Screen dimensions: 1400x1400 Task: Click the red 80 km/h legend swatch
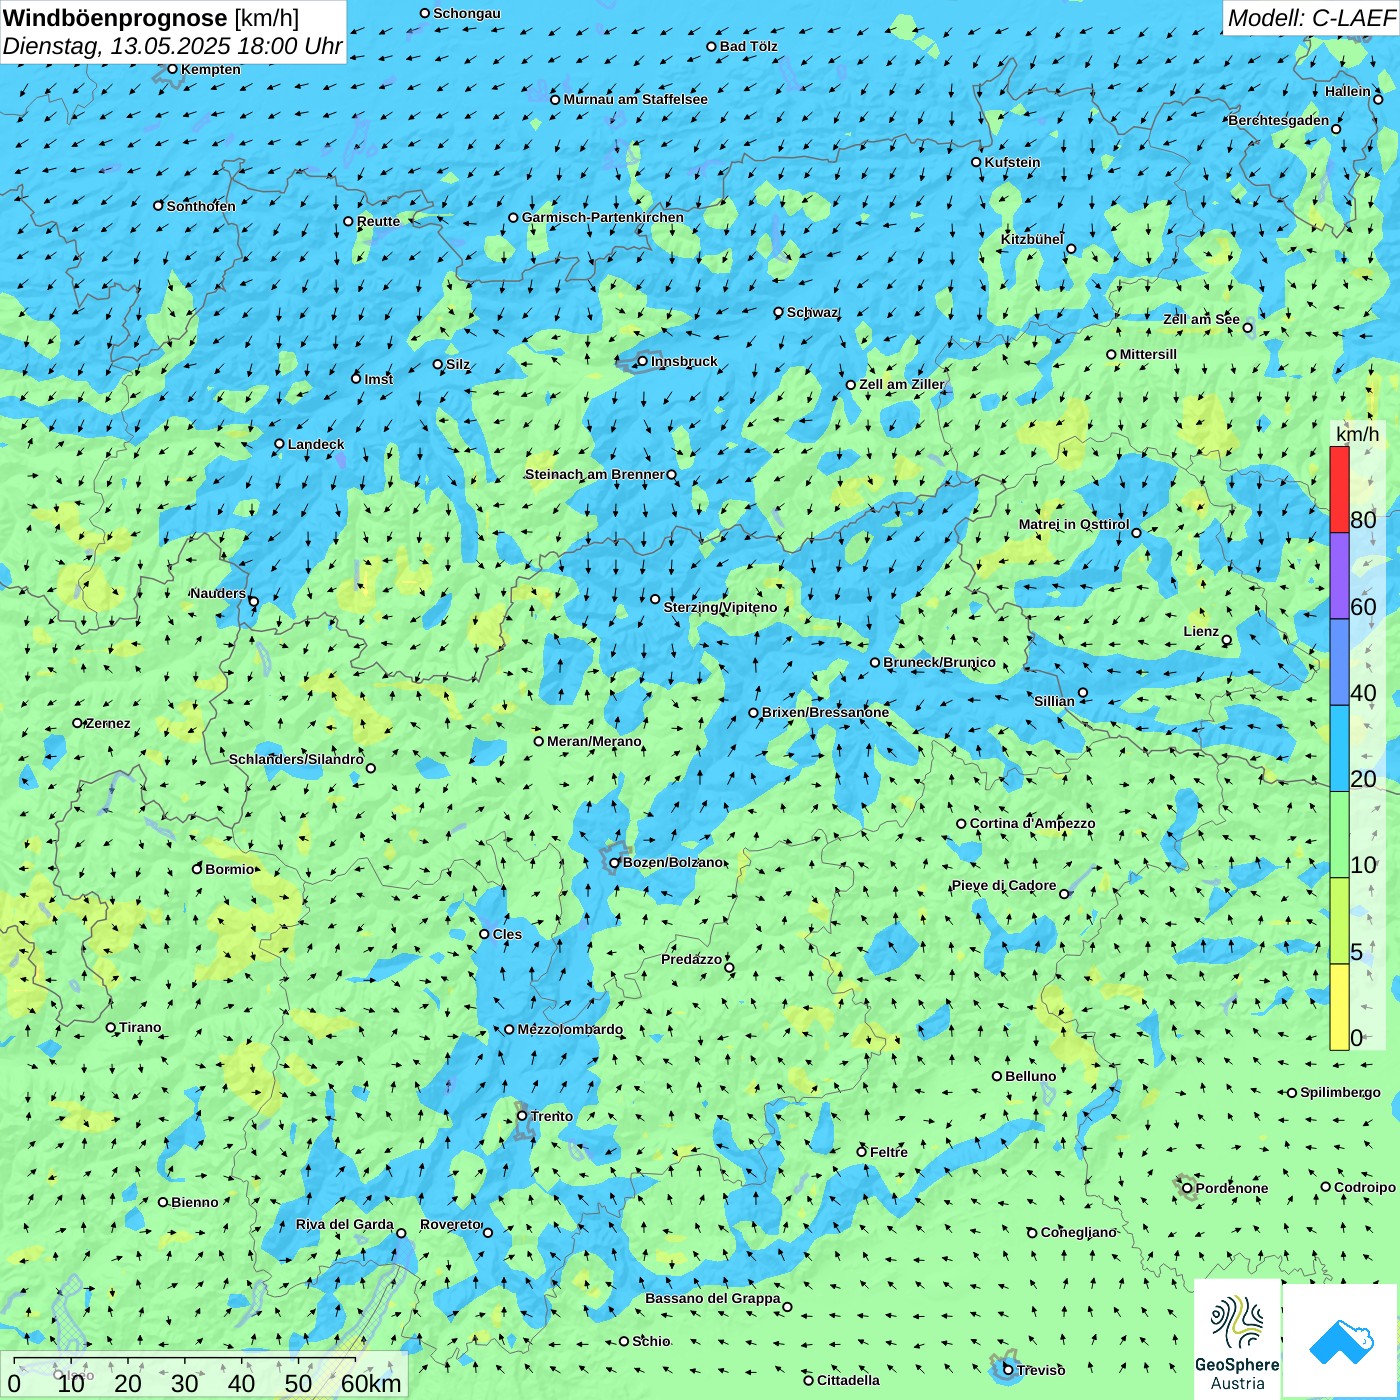pyautogui.click(x=1339, y=489)
